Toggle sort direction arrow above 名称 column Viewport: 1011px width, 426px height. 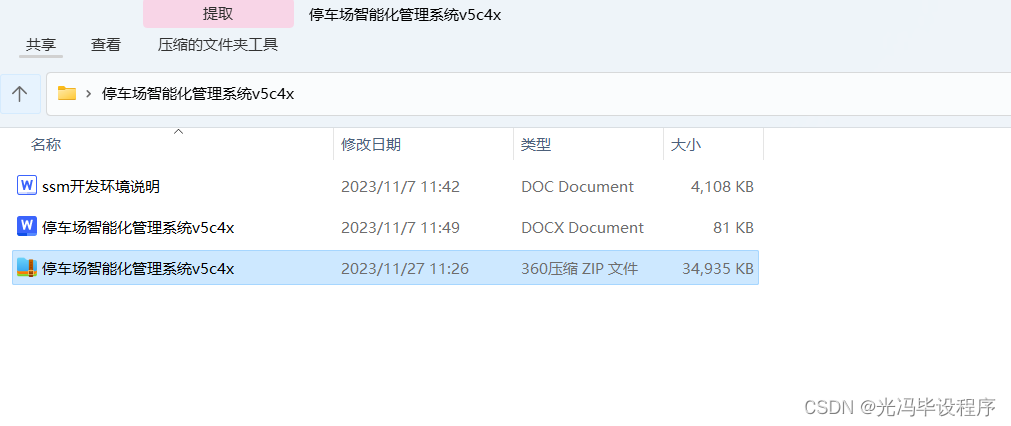click(179, 131)
